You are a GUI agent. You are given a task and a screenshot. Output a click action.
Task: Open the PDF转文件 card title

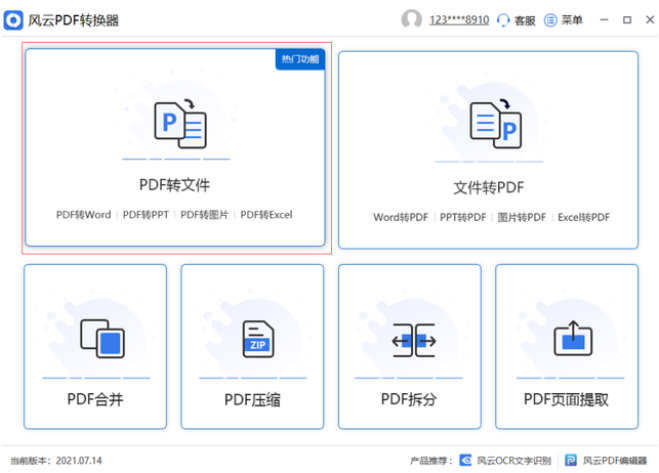174,185
